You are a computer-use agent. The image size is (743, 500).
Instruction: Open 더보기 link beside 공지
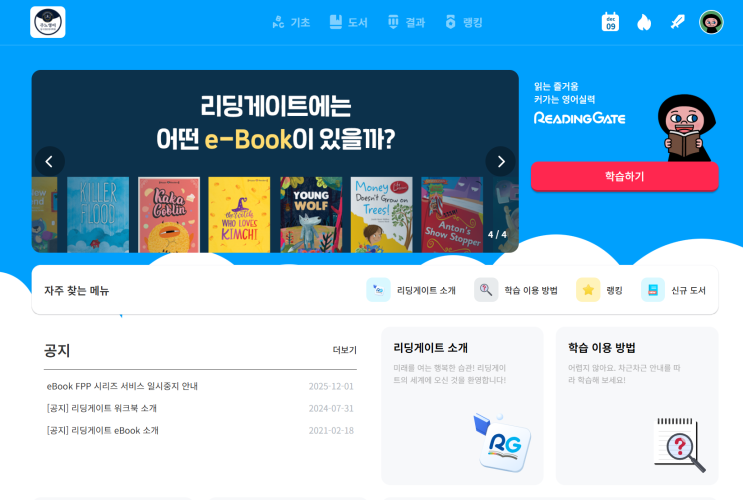pyautogui.click(x=344, y=350)
